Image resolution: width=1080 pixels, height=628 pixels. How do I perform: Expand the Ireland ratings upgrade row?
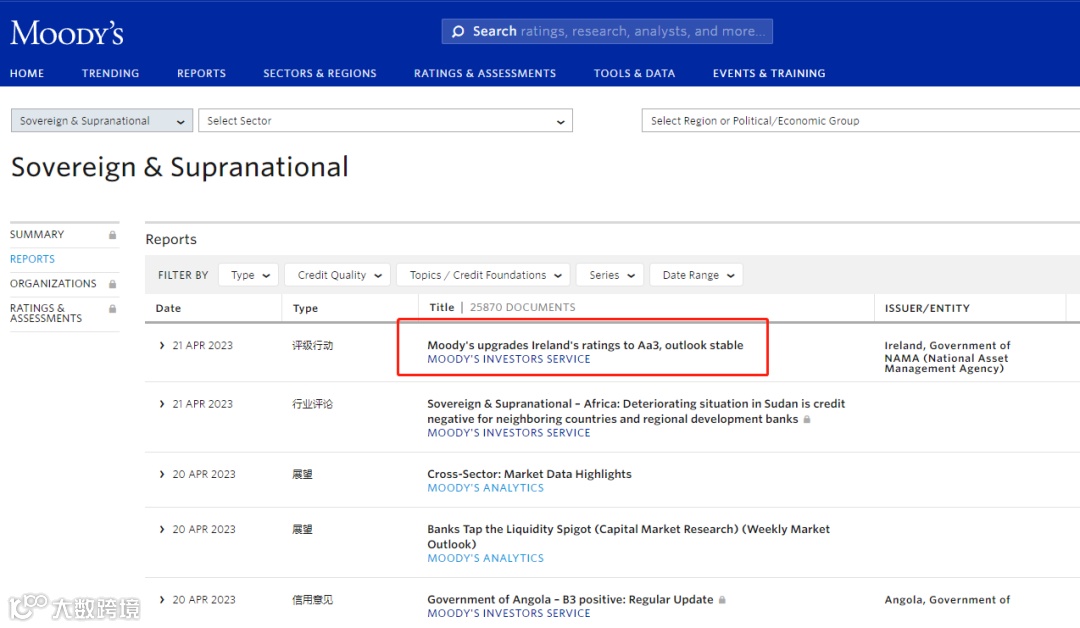pyautogui.click(x=162, y=345)
